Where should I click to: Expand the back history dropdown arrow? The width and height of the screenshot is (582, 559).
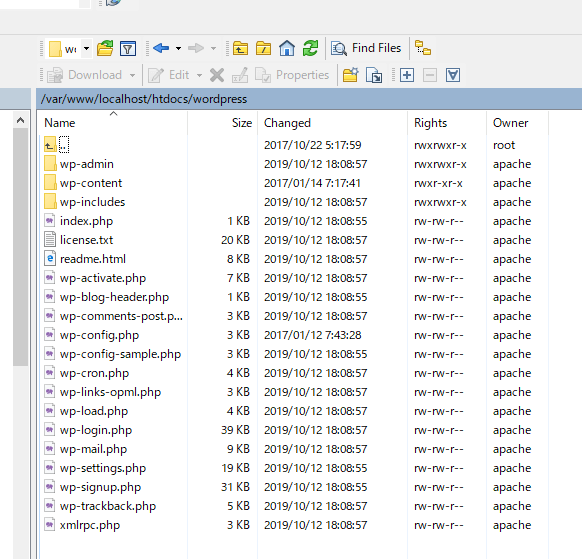coord(179,49)
